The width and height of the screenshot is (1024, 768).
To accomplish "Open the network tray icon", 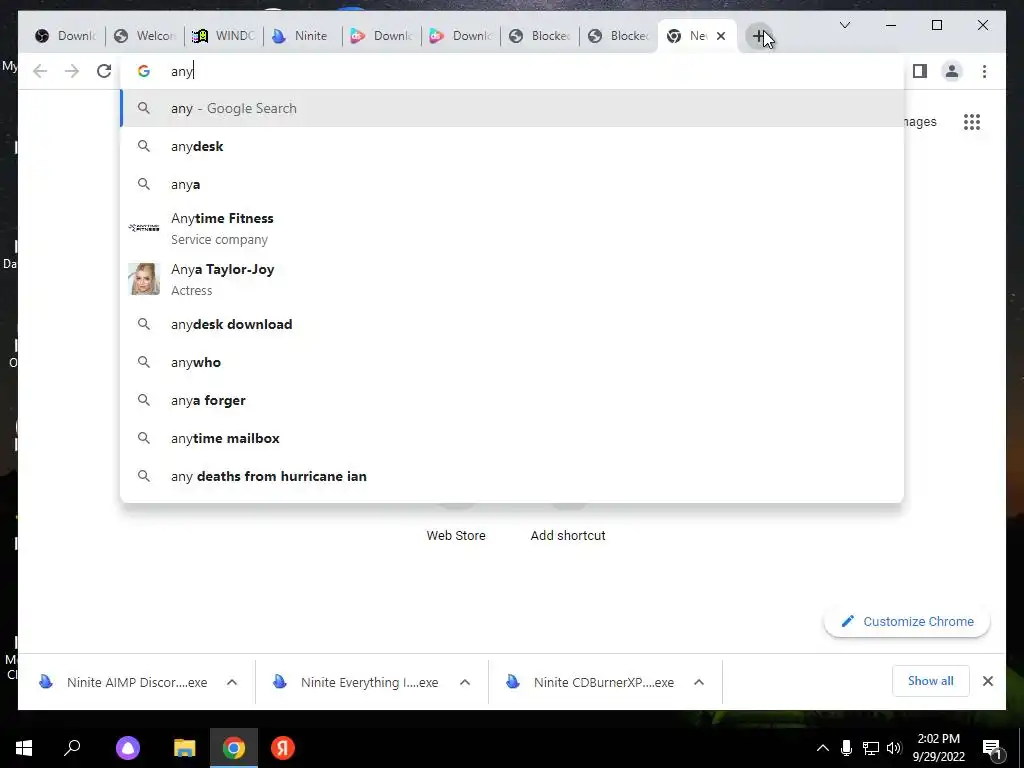I will 871,748.
